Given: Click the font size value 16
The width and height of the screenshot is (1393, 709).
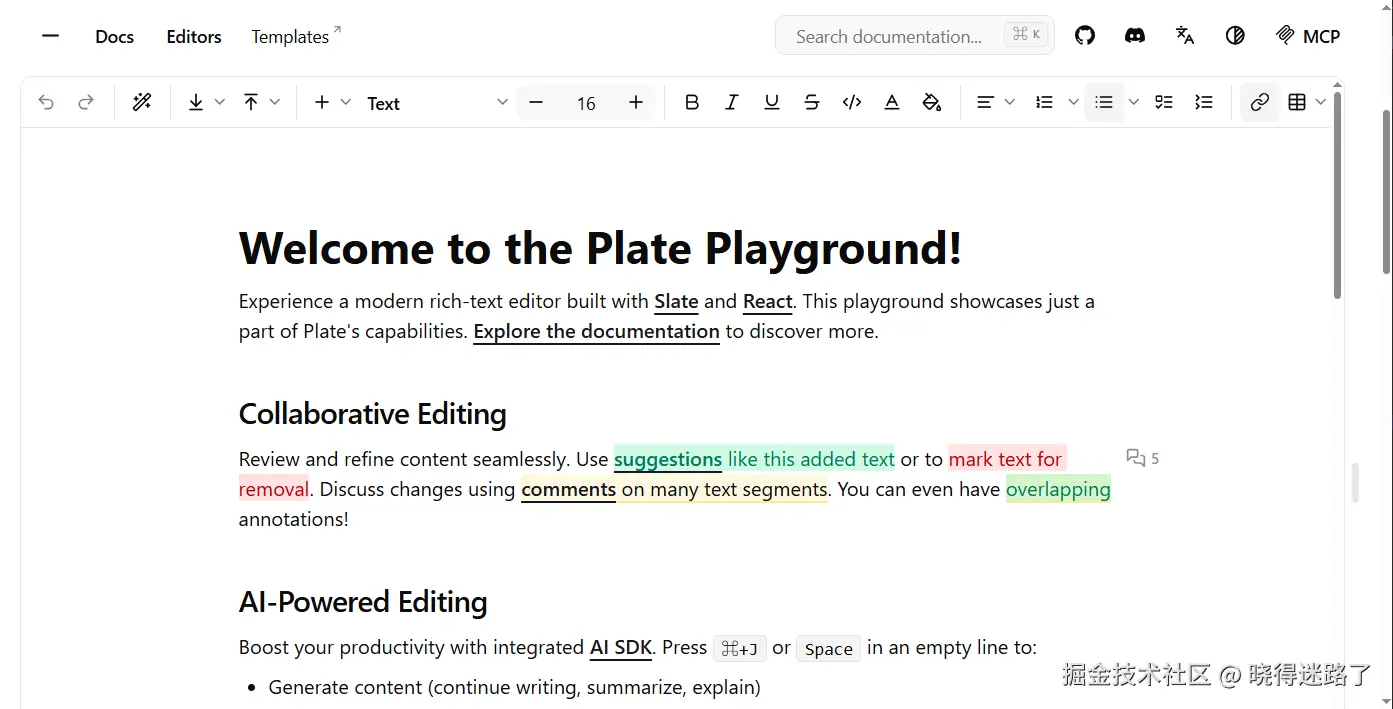Looking at the screenshot, I should (586, 103).
